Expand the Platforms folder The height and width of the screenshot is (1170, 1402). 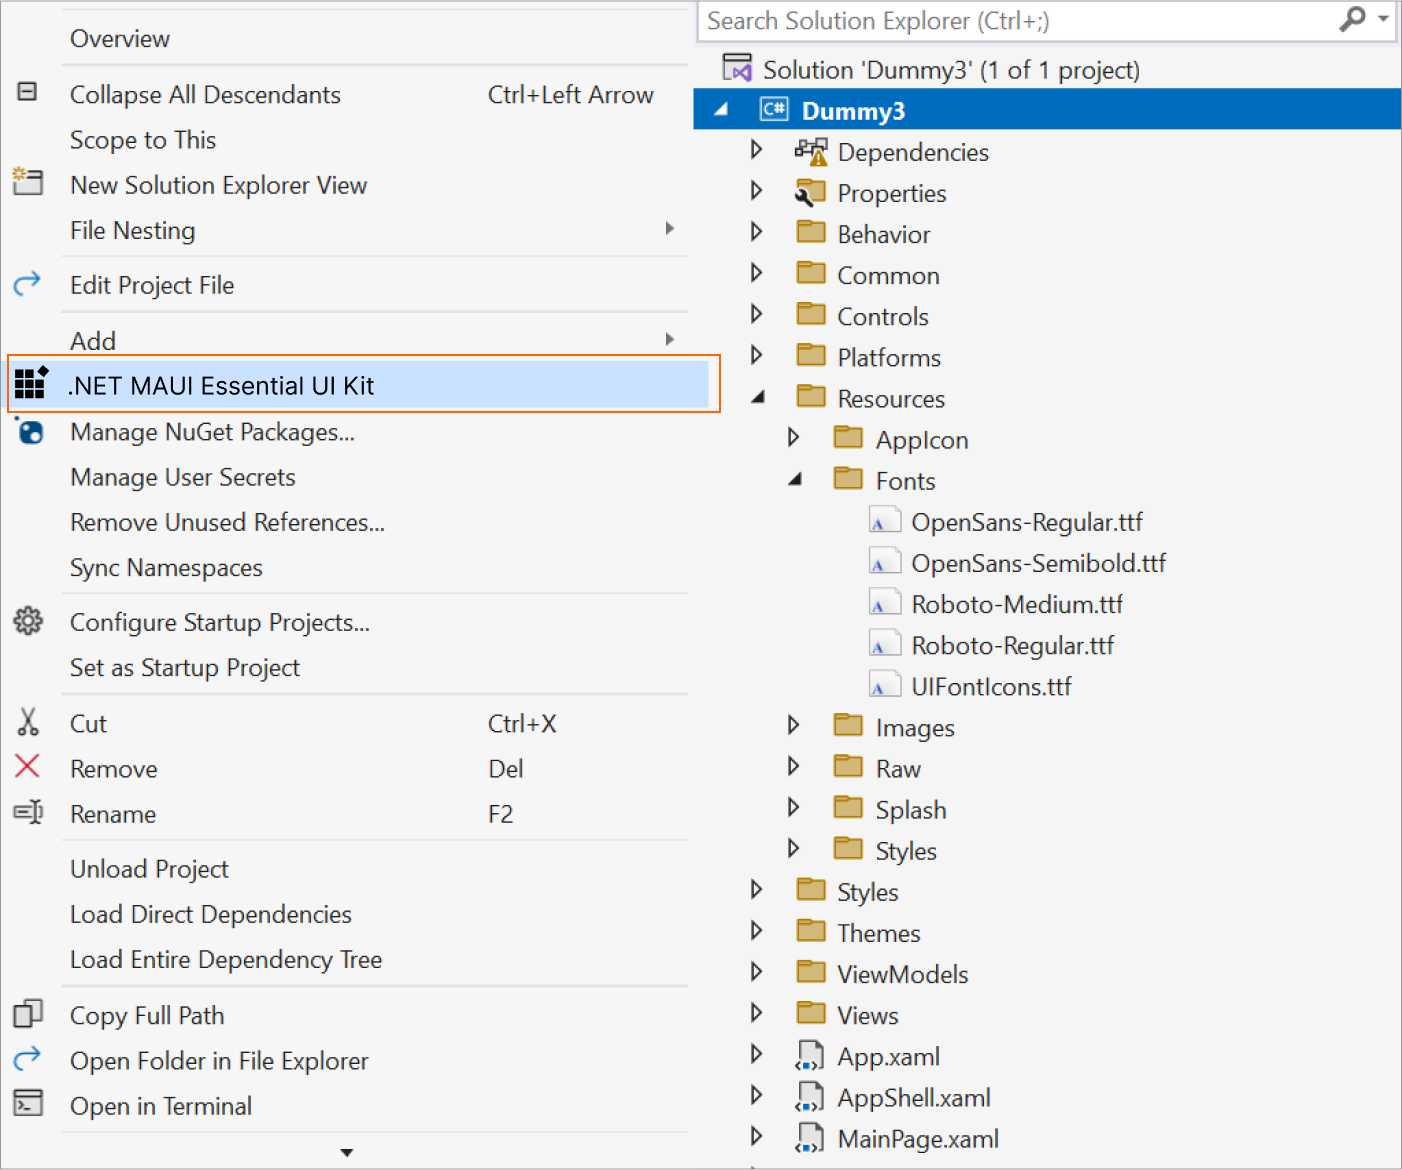click(x=756, y=355)
